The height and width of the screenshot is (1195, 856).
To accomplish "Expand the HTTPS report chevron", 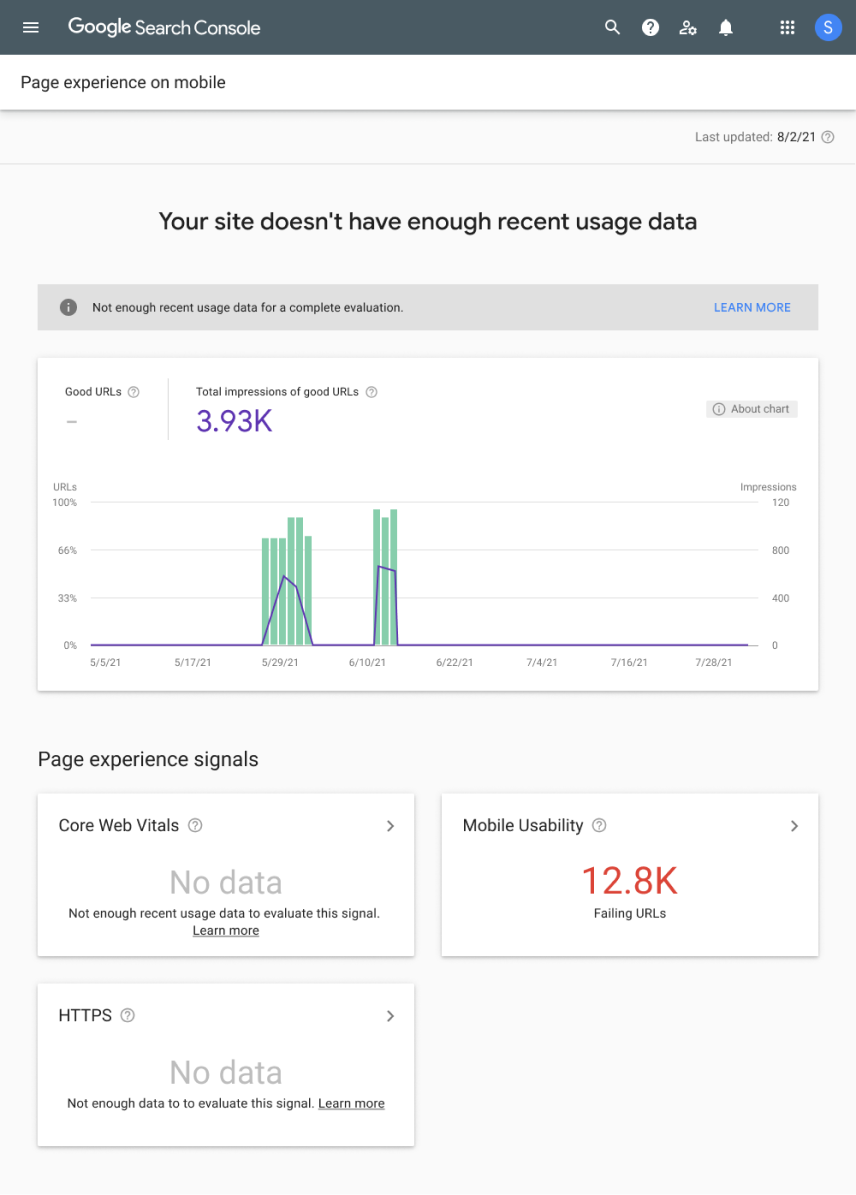I will point(390,1016).
